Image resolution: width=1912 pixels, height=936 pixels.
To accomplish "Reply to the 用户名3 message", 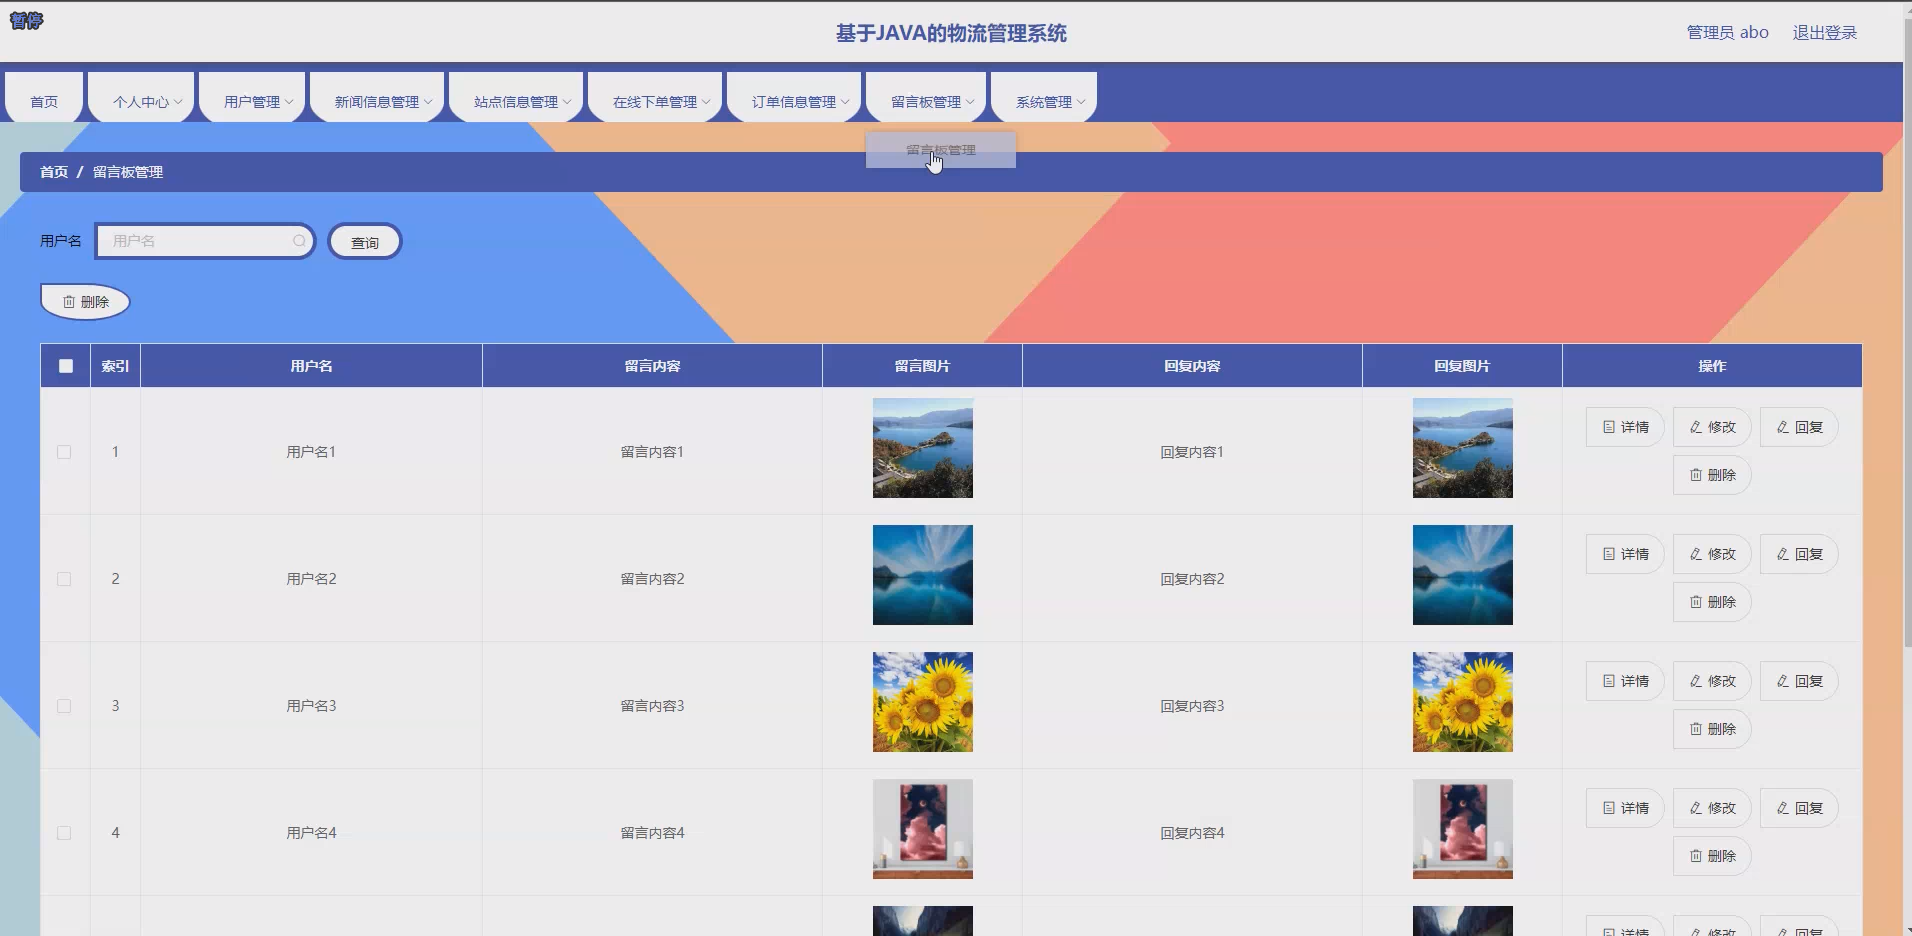I will pos(1799,681).
